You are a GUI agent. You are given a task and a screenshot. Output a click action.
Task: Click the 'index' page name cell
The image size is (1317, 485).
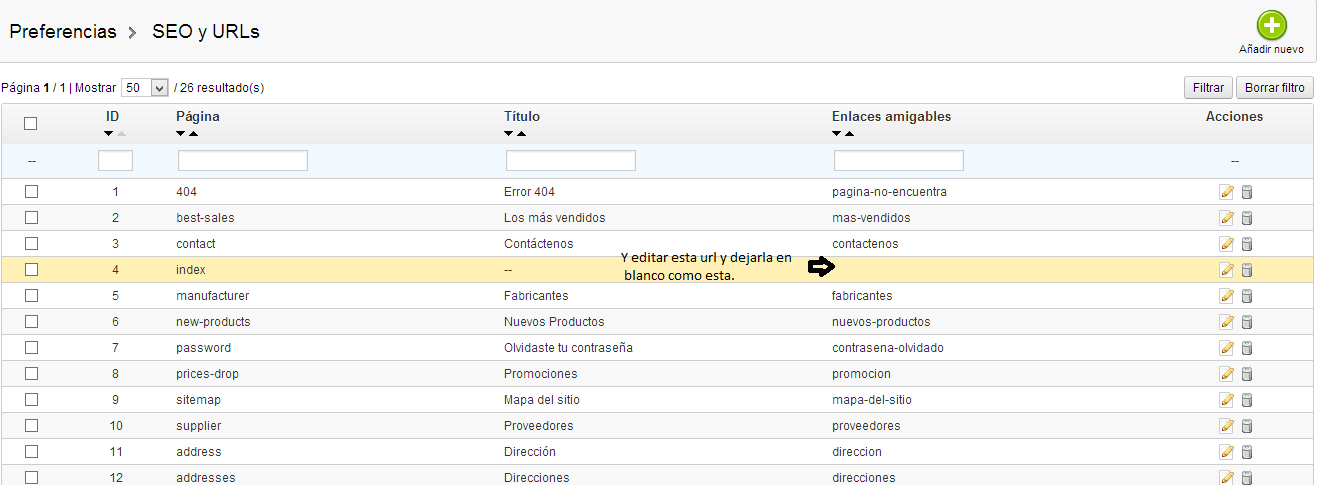click(191, 270)
